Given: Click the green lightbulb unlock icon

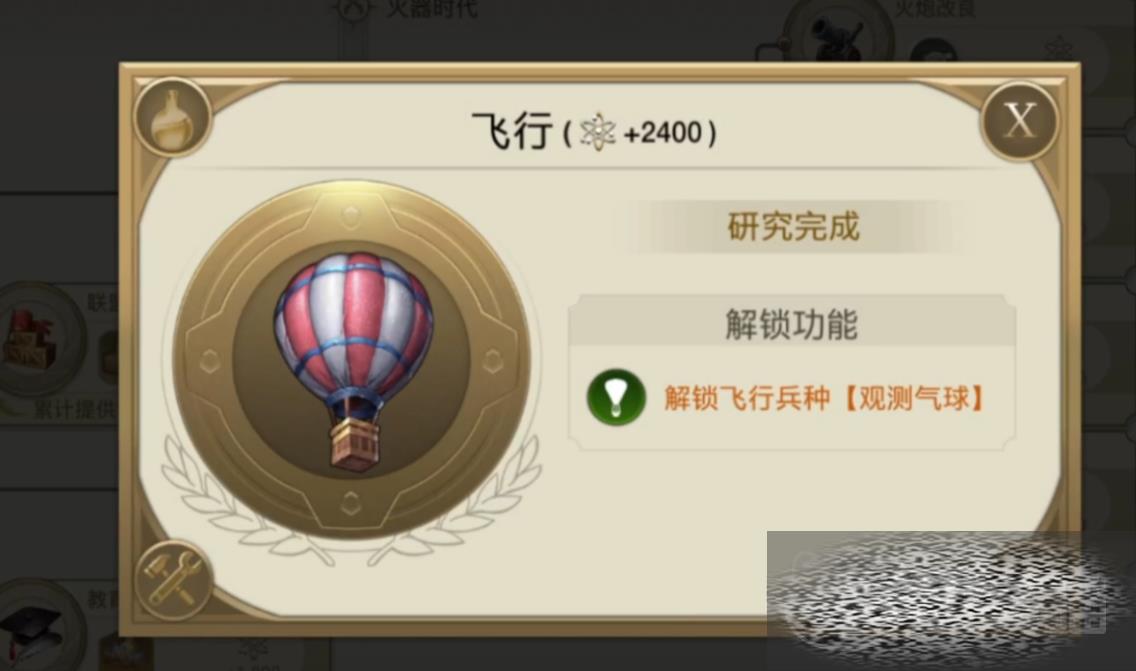Looking at the screenshot, I should [x=617, y=396].
